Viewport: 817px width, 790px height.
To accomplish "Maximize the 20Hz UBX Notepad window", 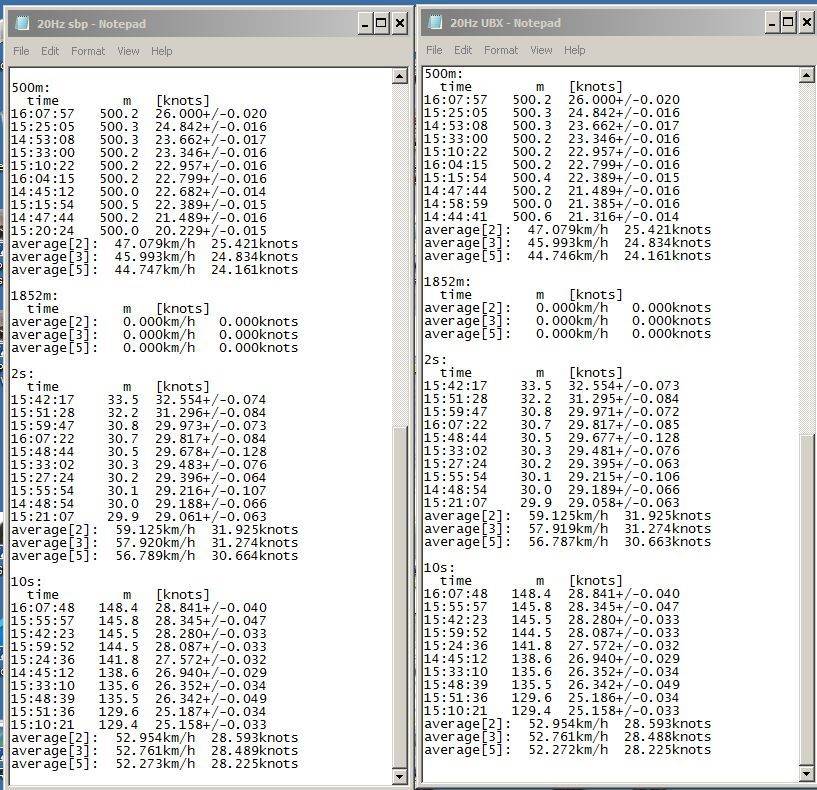I will coord(789,22).
